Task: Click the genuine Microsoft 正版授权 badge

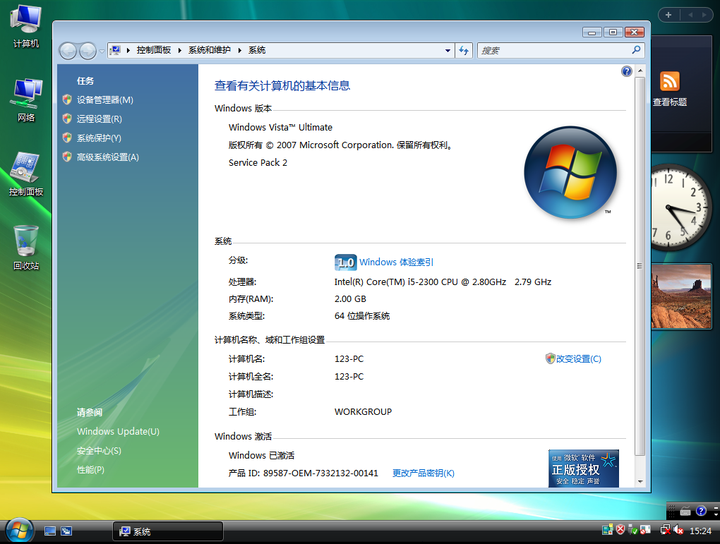Action: tap(583, 468)
